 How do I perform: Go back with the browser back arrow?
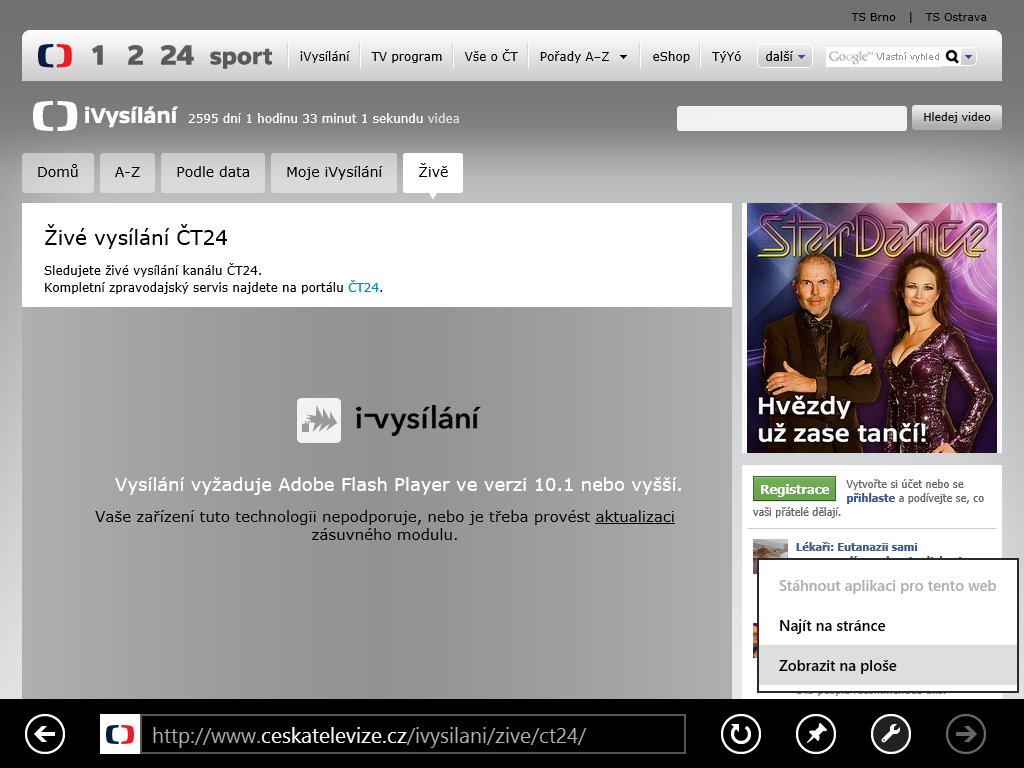point(45,734)
